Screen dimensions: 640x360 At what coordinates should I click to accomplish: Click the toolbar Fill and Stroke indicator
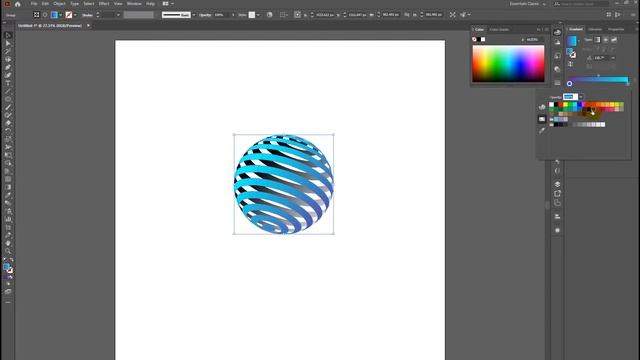(x=8, y=268)
